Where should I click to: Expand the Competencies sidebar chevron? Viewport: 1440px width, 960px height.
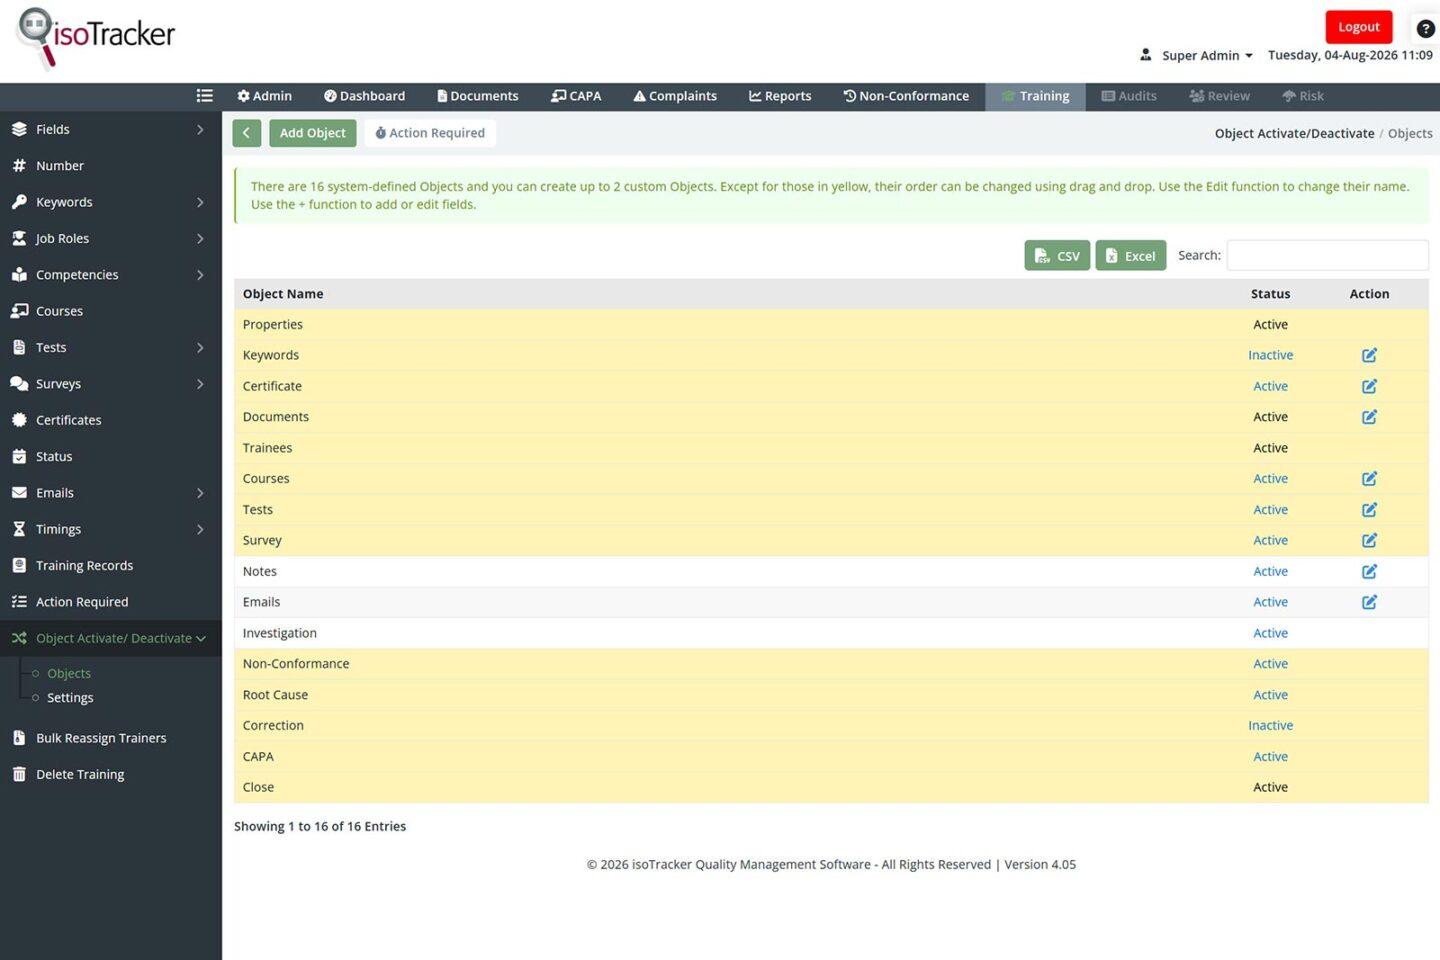point(200,275)
